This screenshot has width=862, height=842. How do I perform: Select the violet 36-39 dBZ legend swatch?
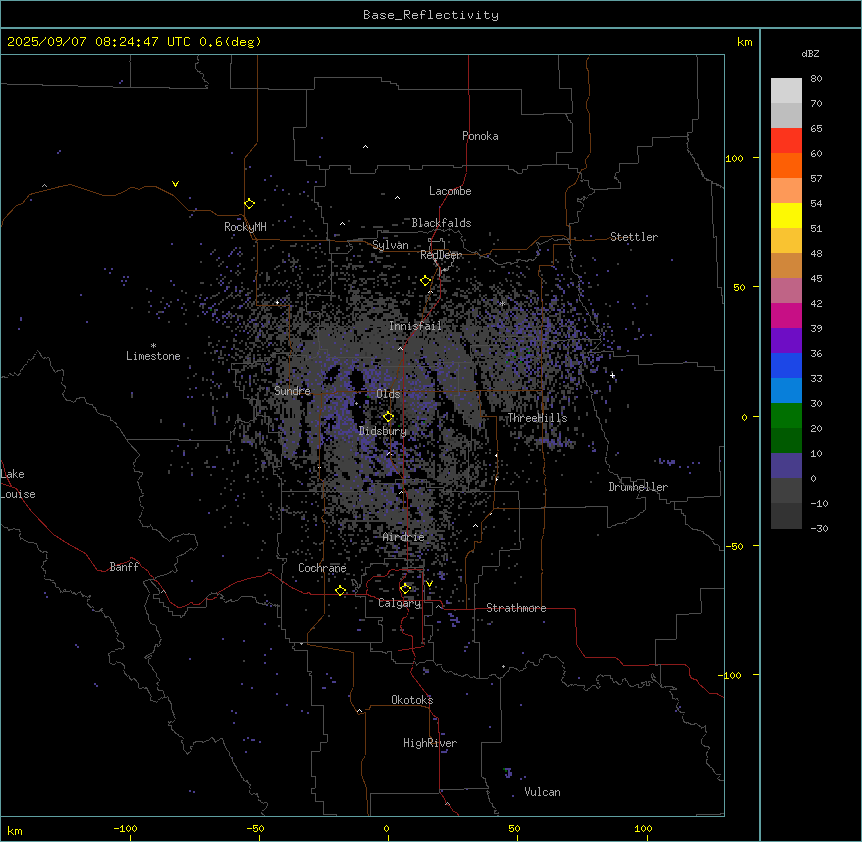point(786,341)
